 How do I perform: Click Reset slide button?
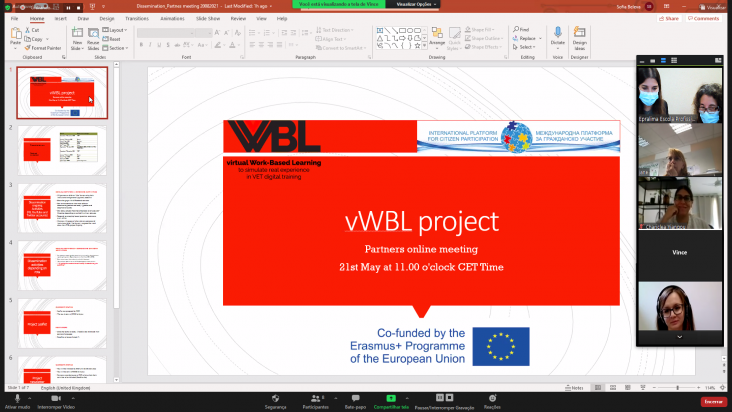pyautogui.click(x=112, y=39)
